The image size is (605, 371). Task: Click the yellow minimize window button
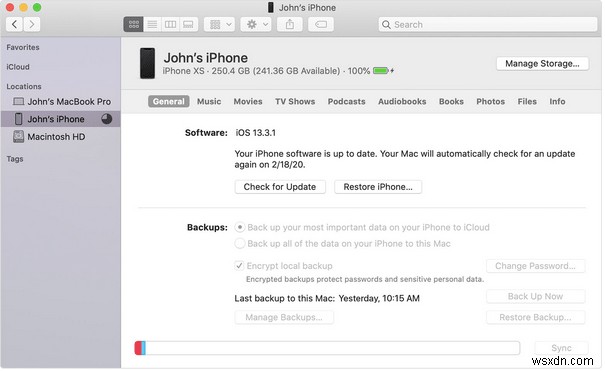pos(23,7)
